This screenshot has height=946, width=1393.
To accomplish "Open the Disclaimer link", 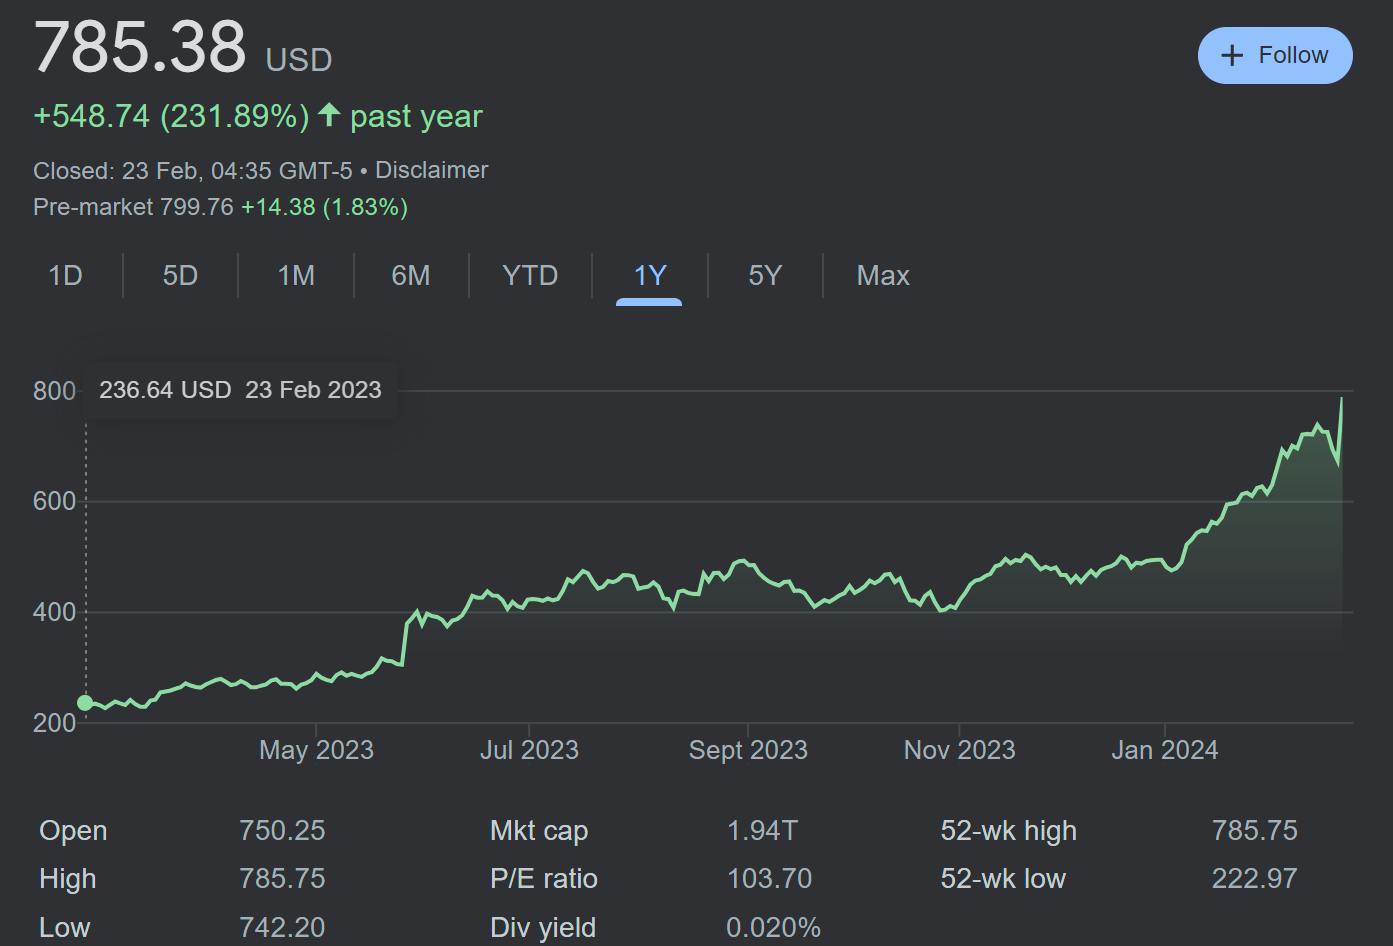I will tap(431, 170).
